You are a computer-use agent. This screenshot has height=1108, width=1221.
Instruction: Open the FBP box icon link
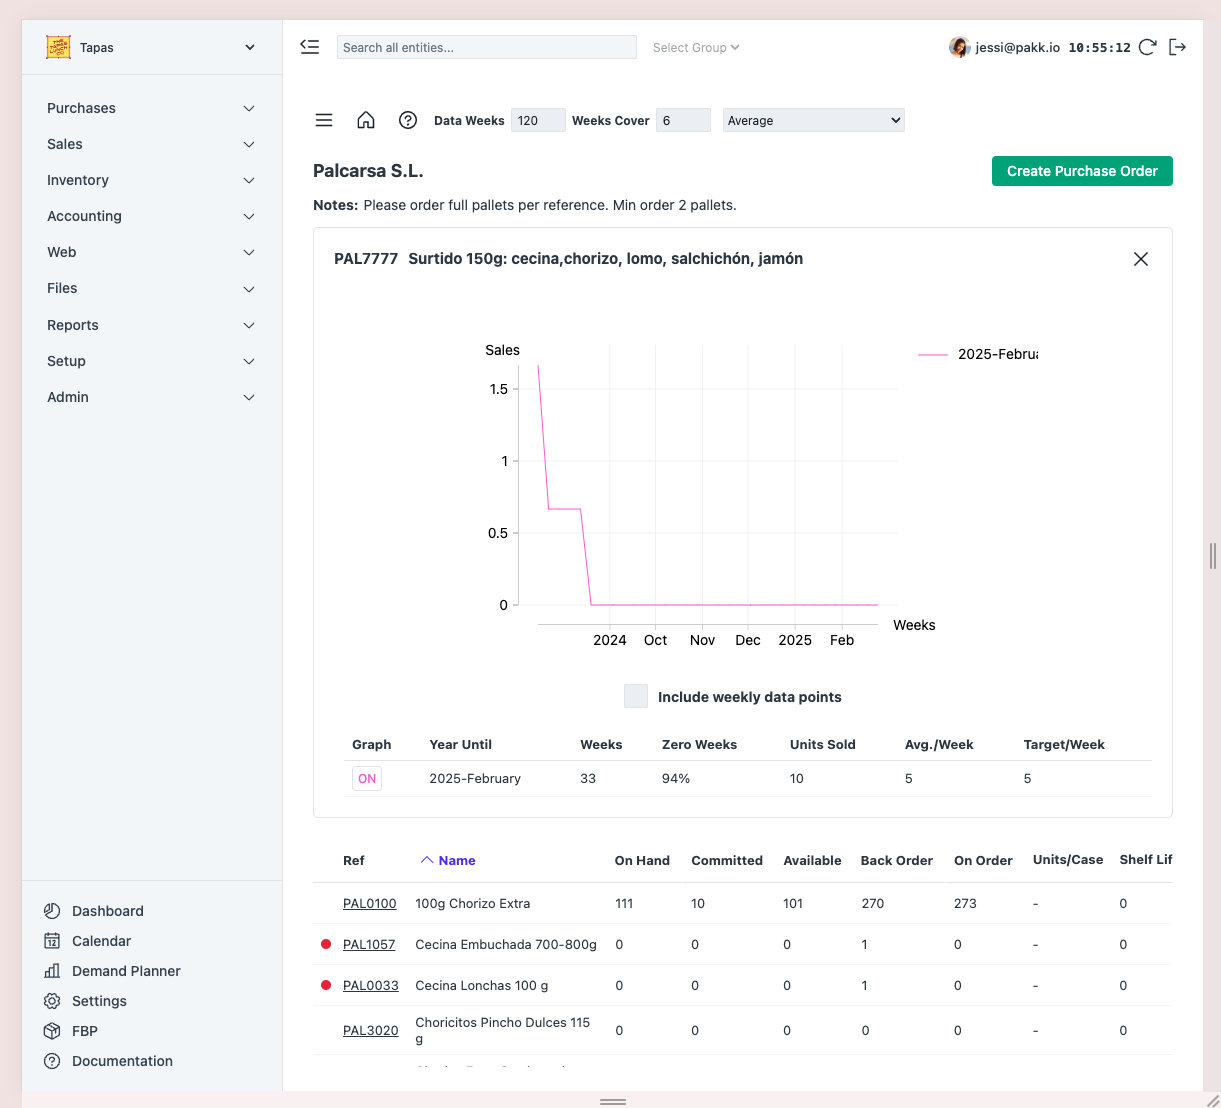coord(84,1031)
